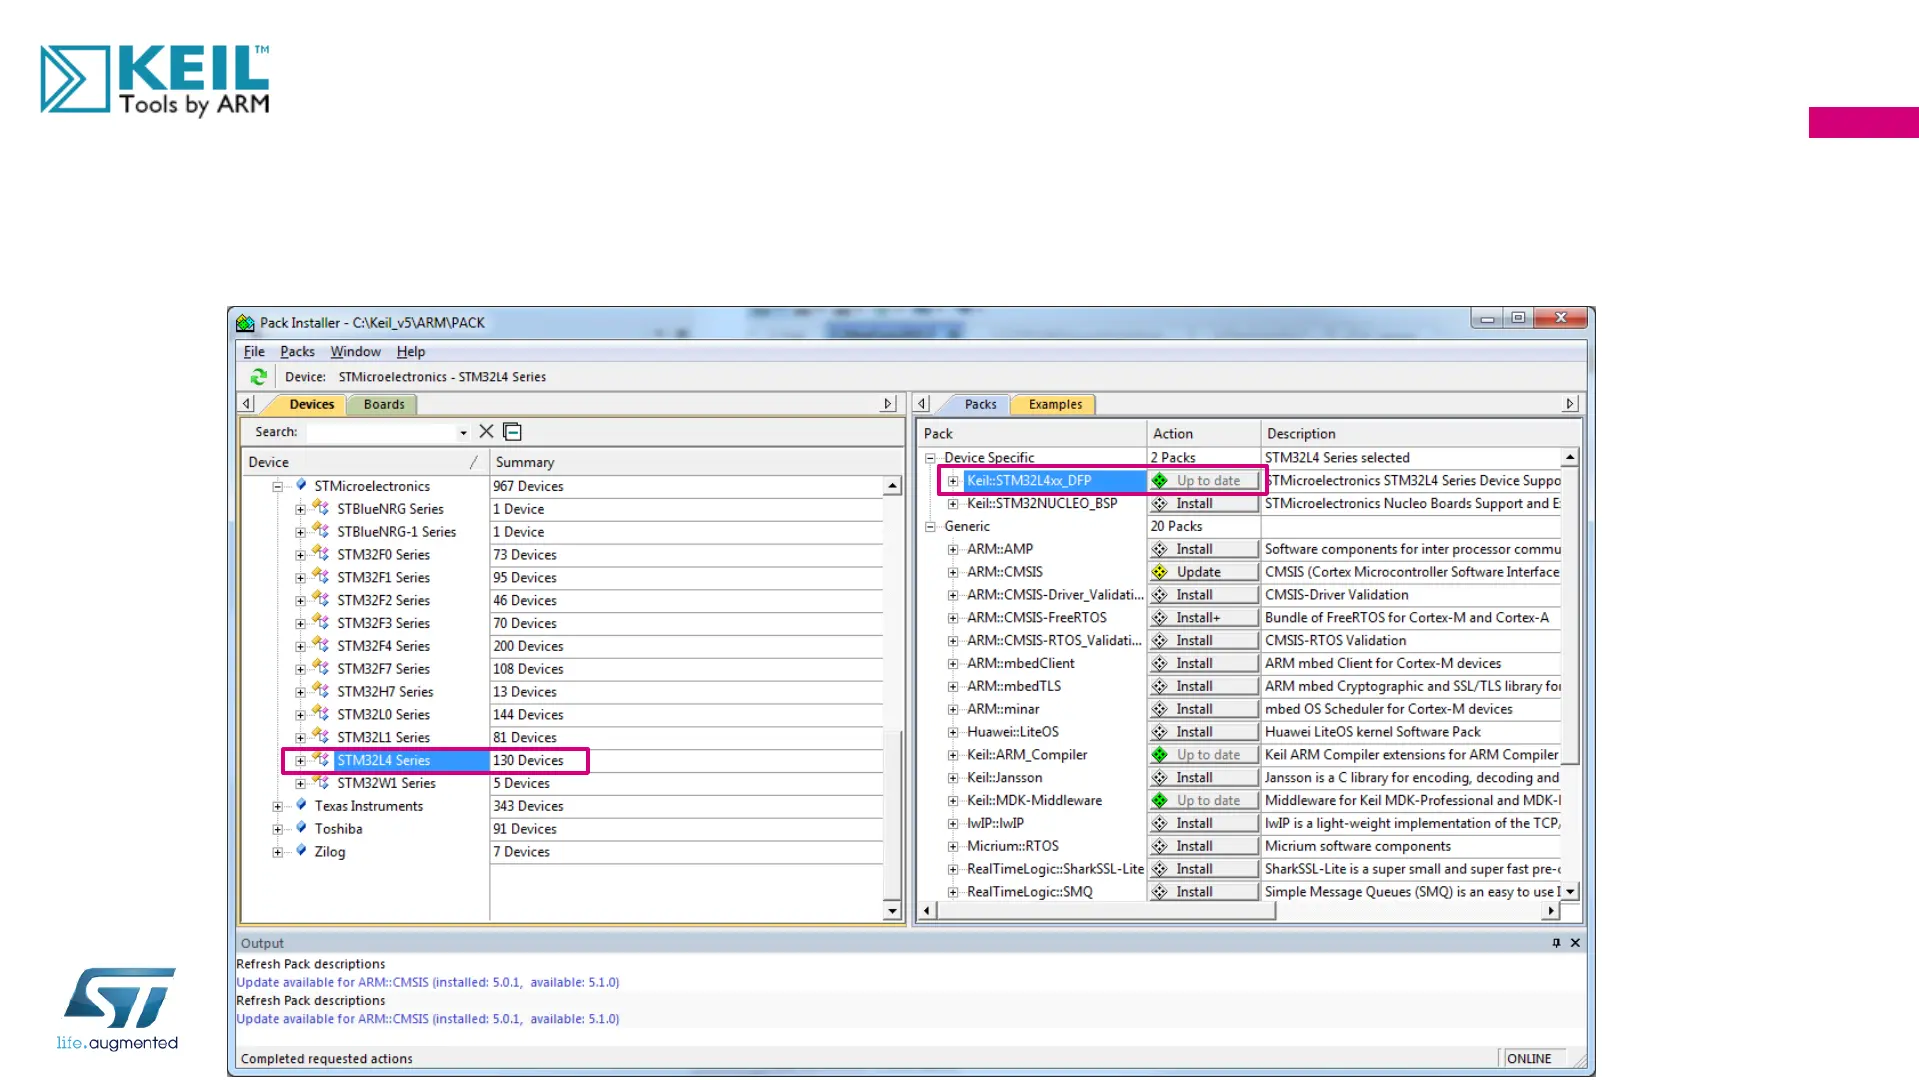Switch to the Examples tab
The width and height of the screenshot is (1919, 1080).
coord(1055,405)
